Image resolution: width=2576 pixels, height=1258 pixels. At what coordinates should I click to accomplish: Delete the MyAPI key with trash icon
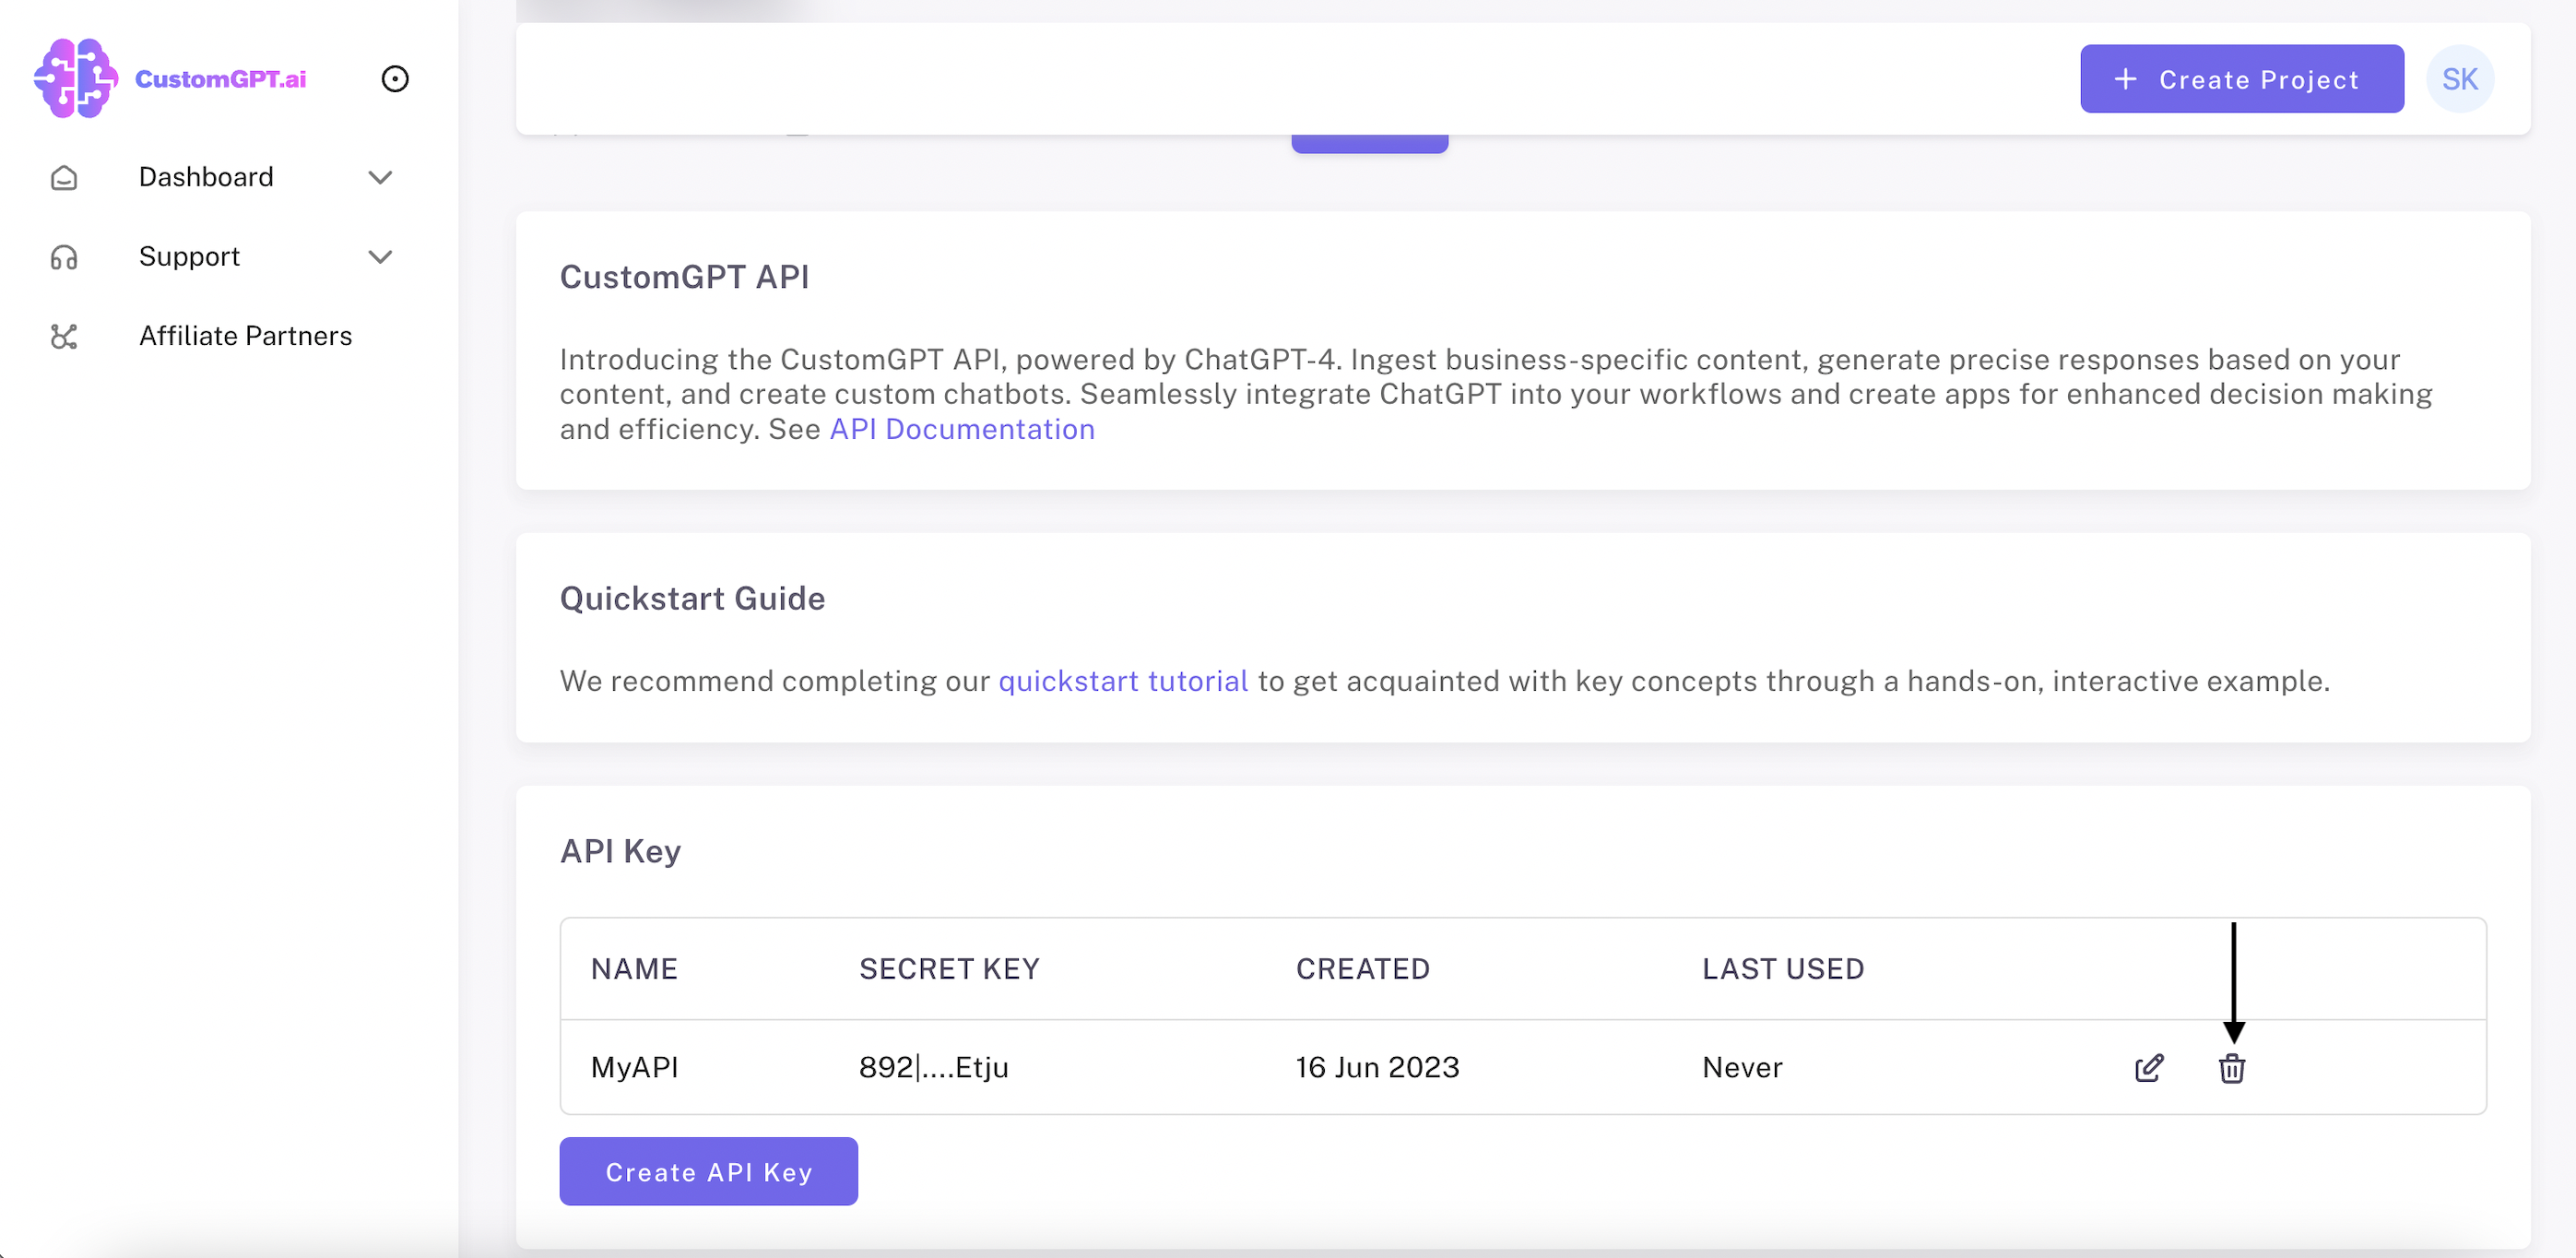click(2231, 1068)
